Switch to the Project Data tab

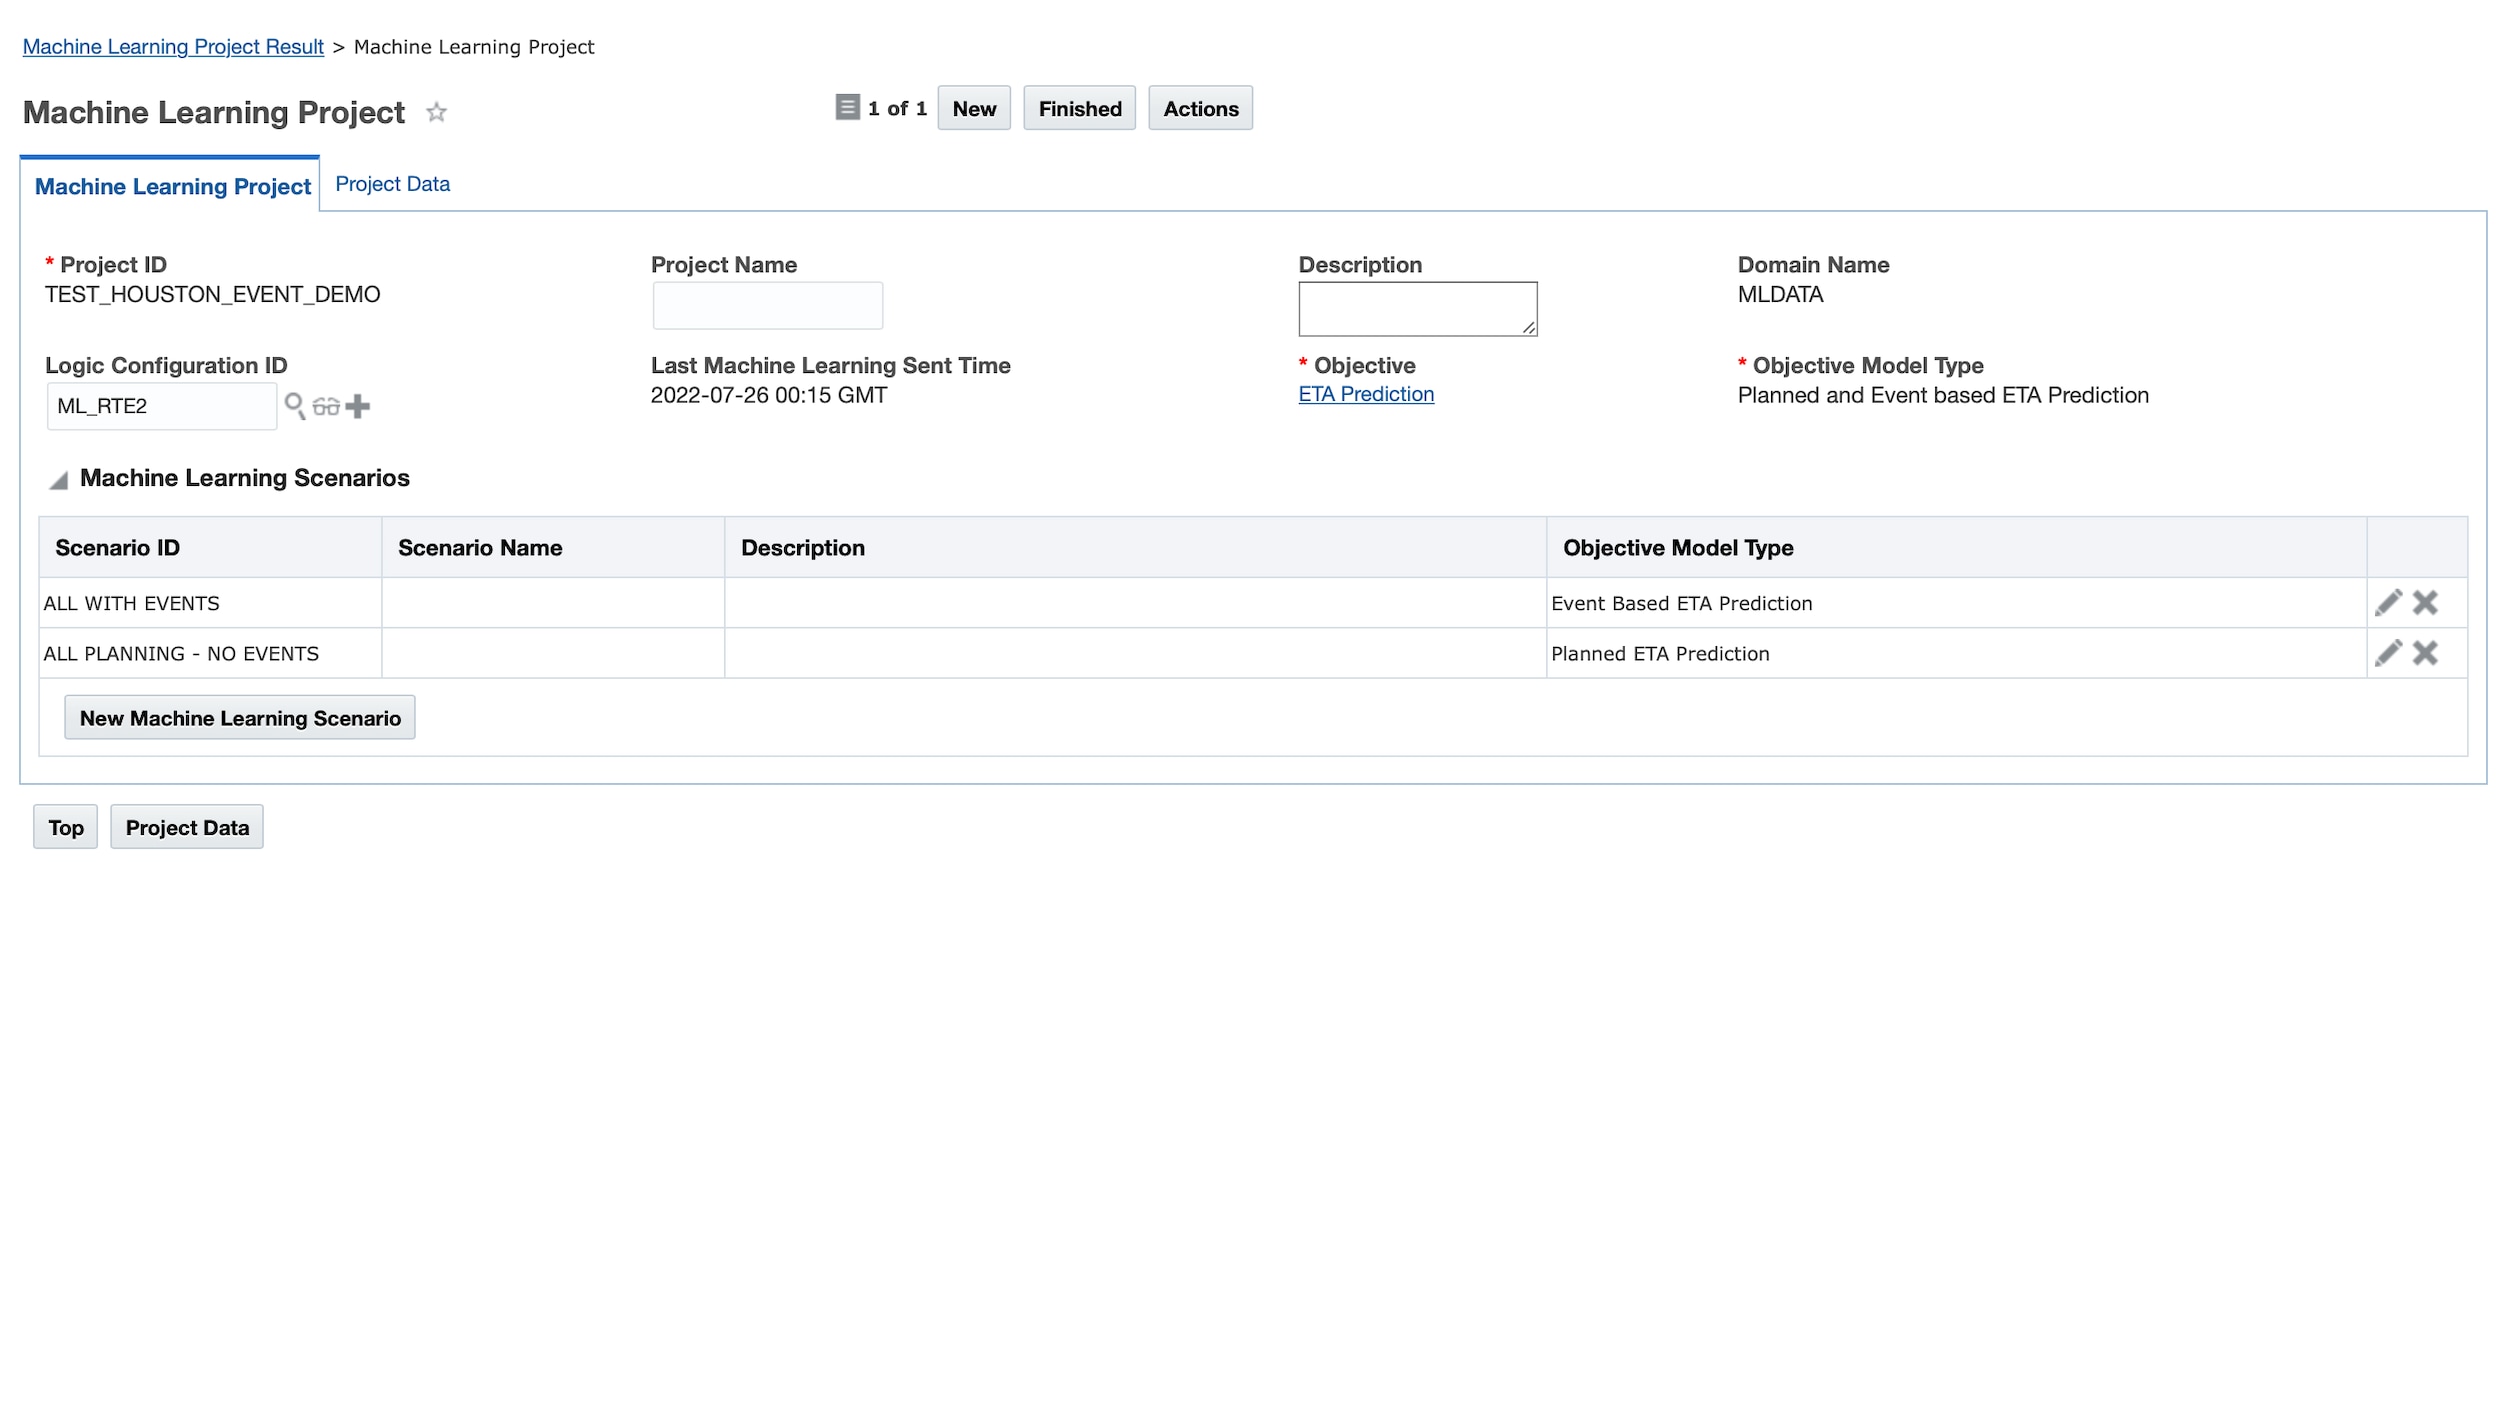click(392, 184)
